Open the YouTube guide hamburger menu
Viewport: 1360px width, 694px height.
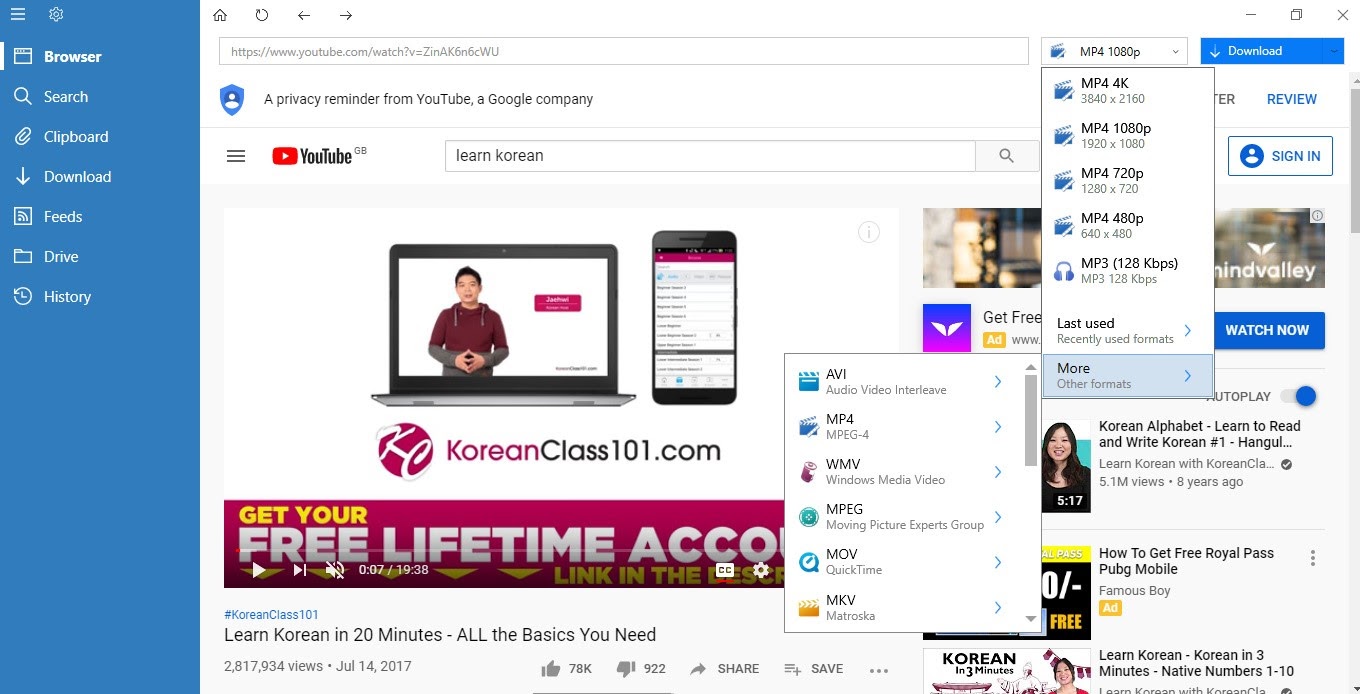[x=236, y=156]
